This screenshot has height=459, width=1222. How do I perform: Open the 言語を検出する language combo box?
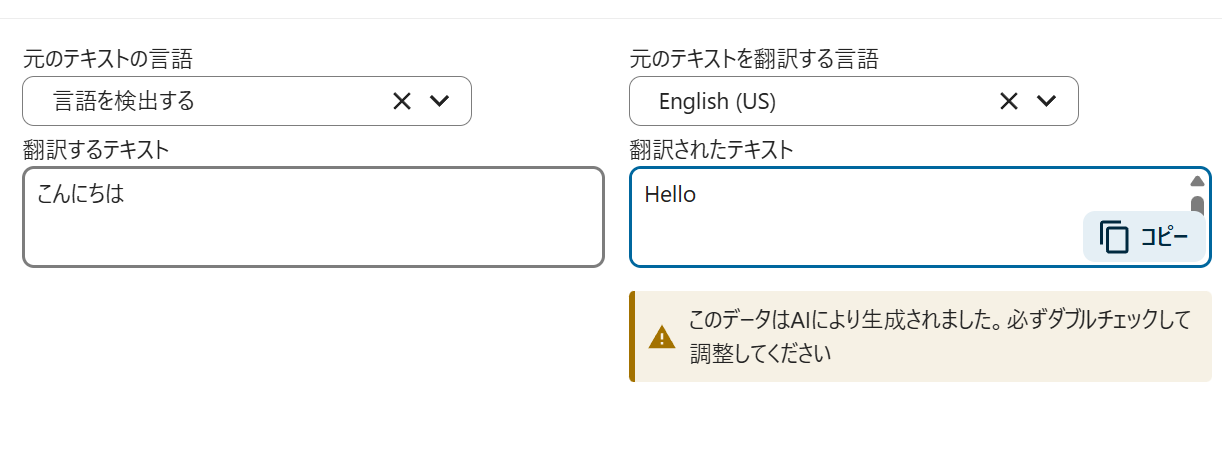click(200, 101)
